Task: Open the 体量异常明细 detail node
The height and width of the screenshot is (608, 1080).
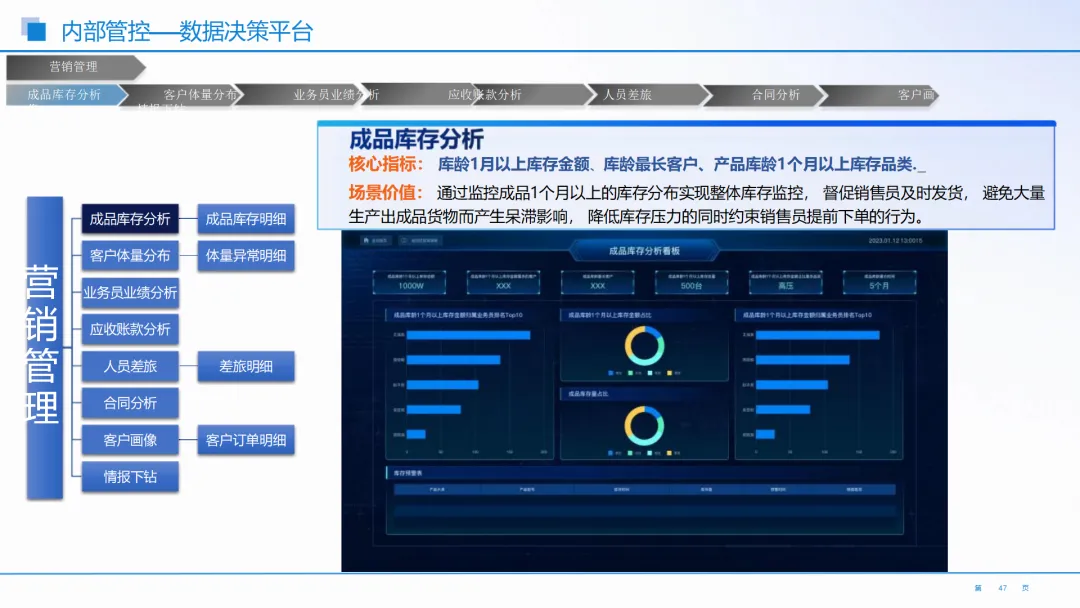Action: (246, 255)
